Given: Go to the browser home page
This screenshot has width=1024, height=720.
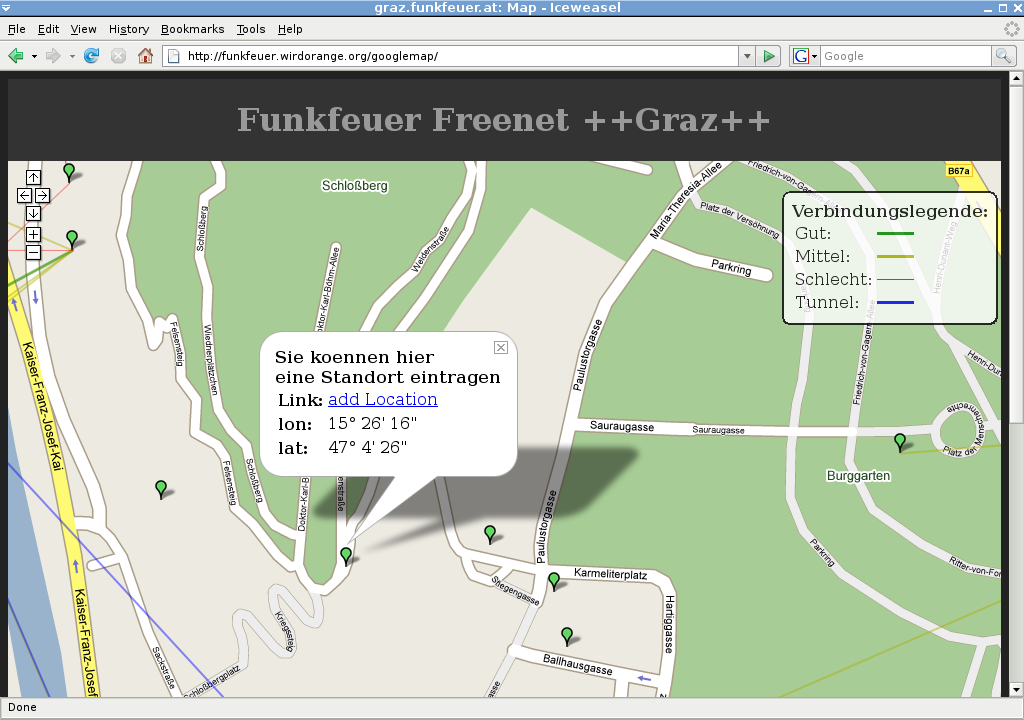Looking at the screenshot, I should pos(145,56).
